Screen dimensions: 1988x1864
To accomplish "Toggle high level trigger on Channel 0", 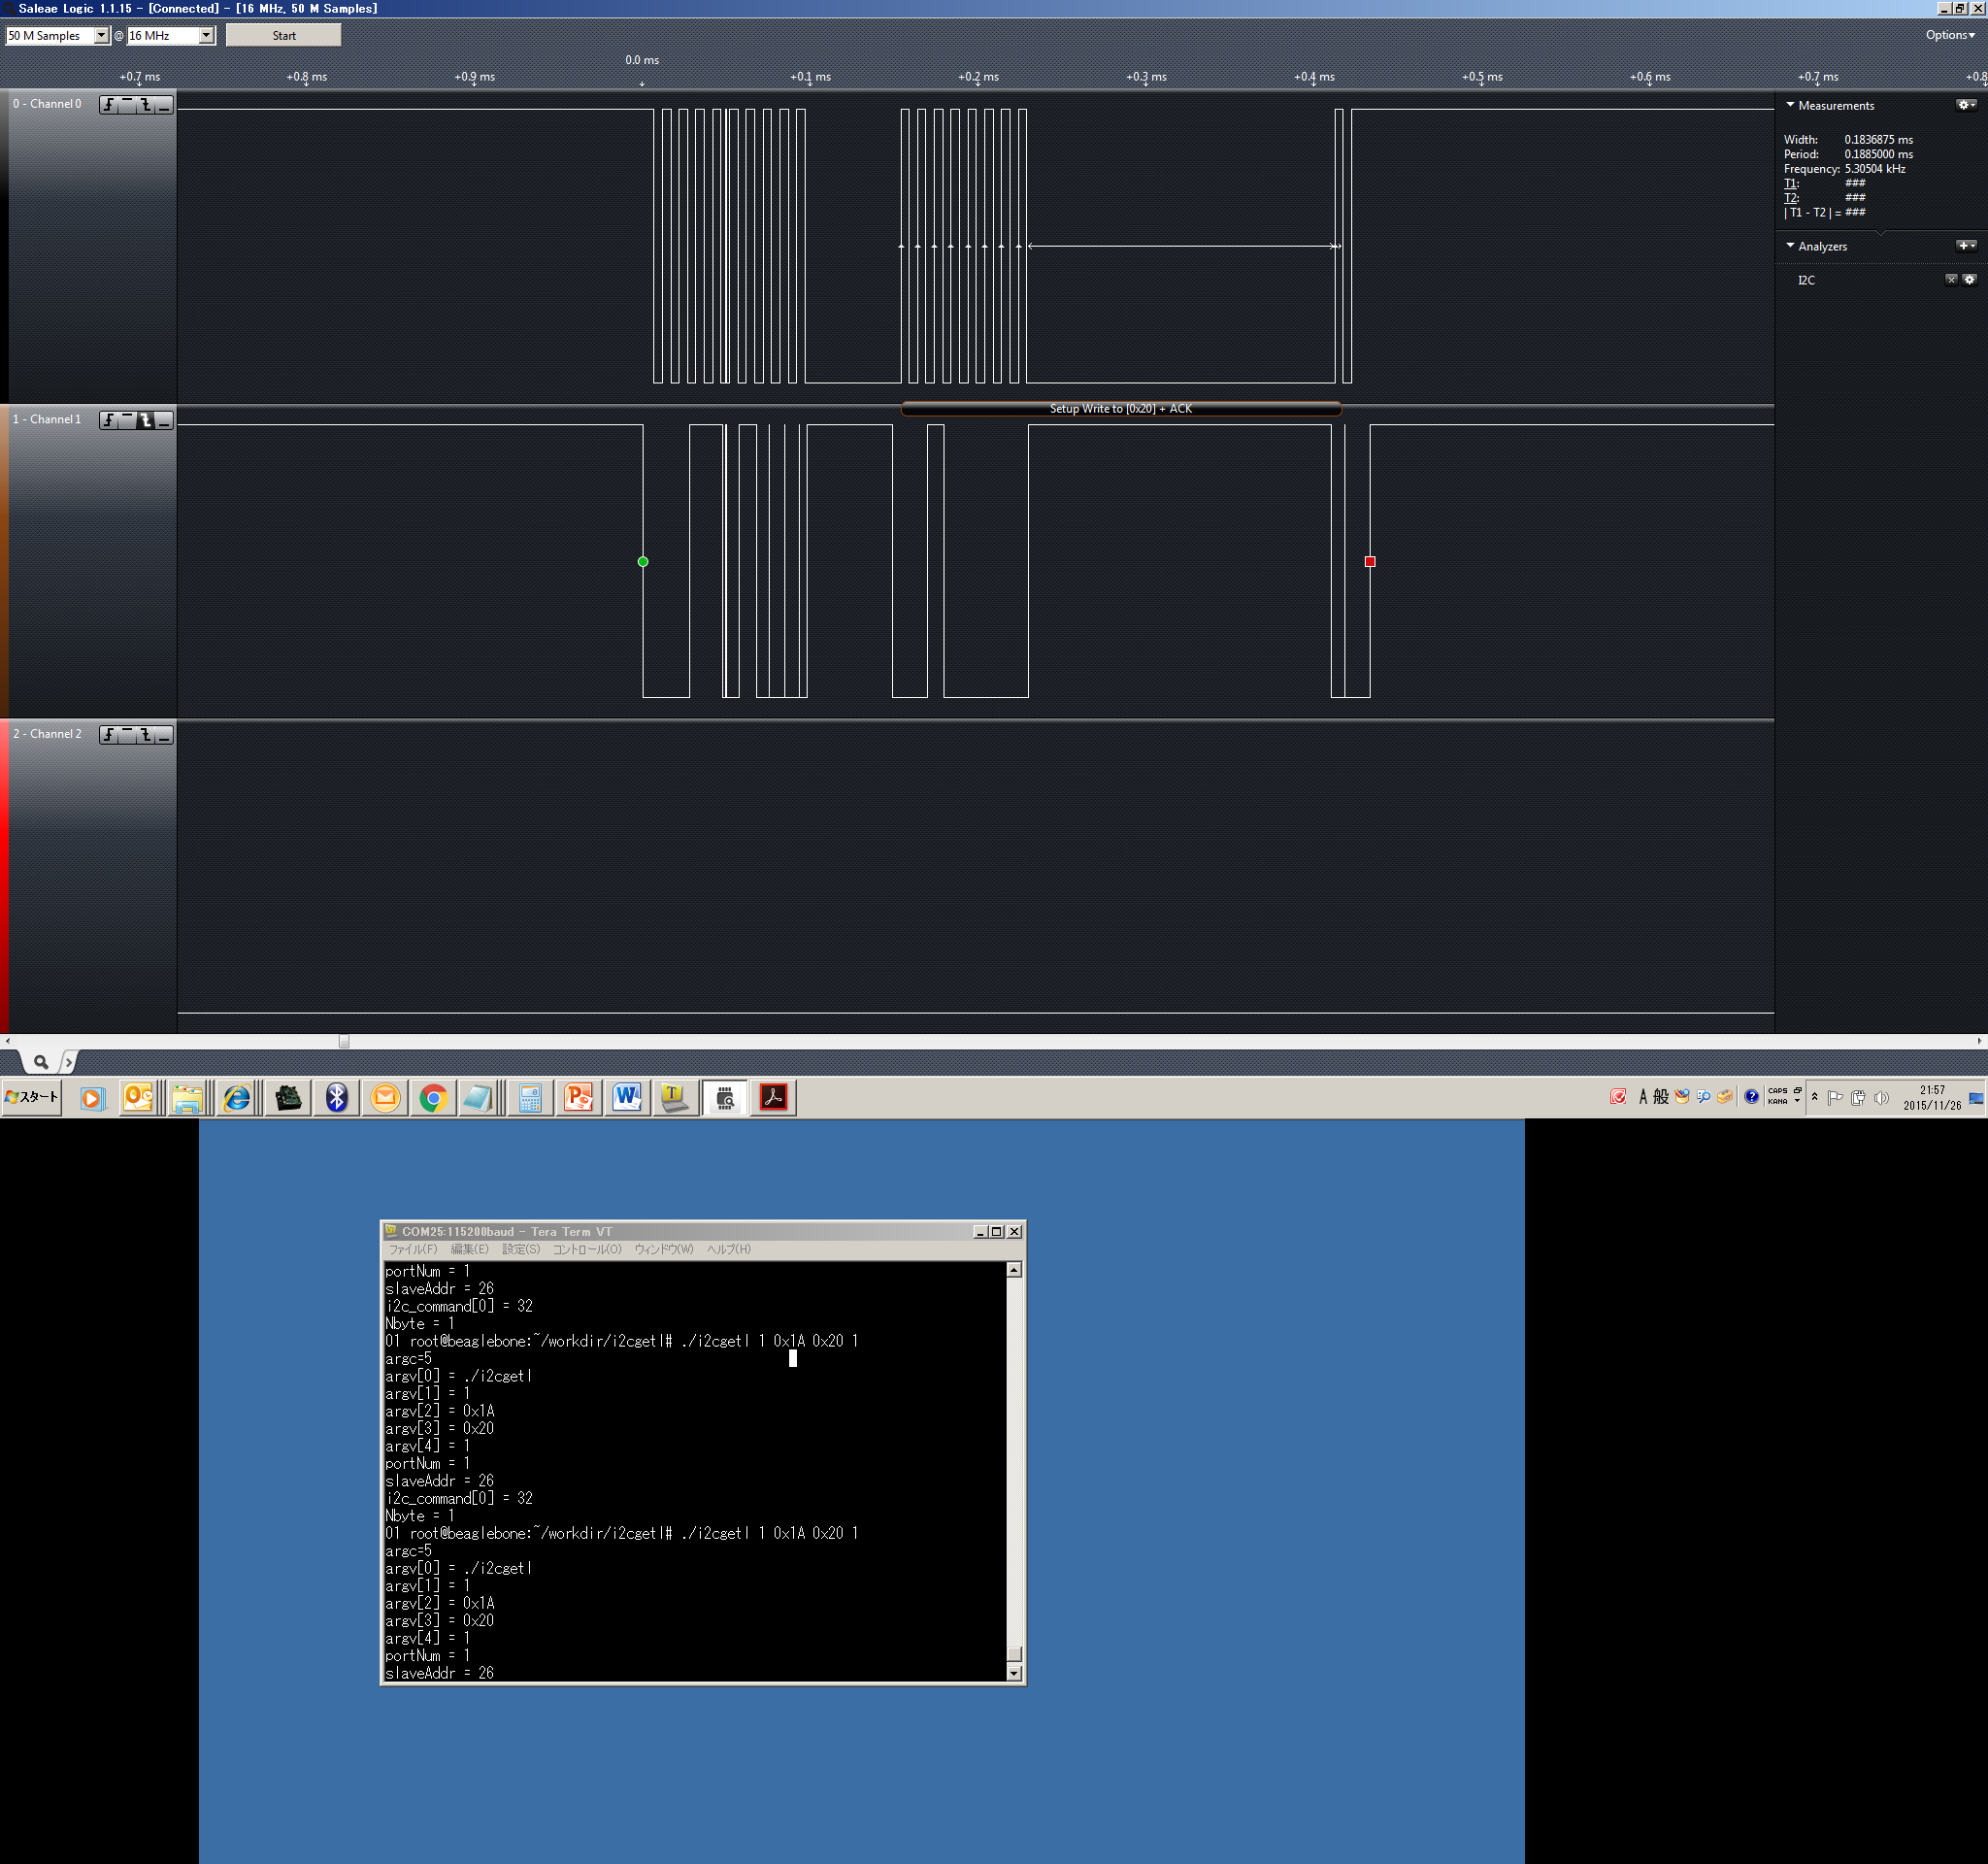I will (127, 104).
